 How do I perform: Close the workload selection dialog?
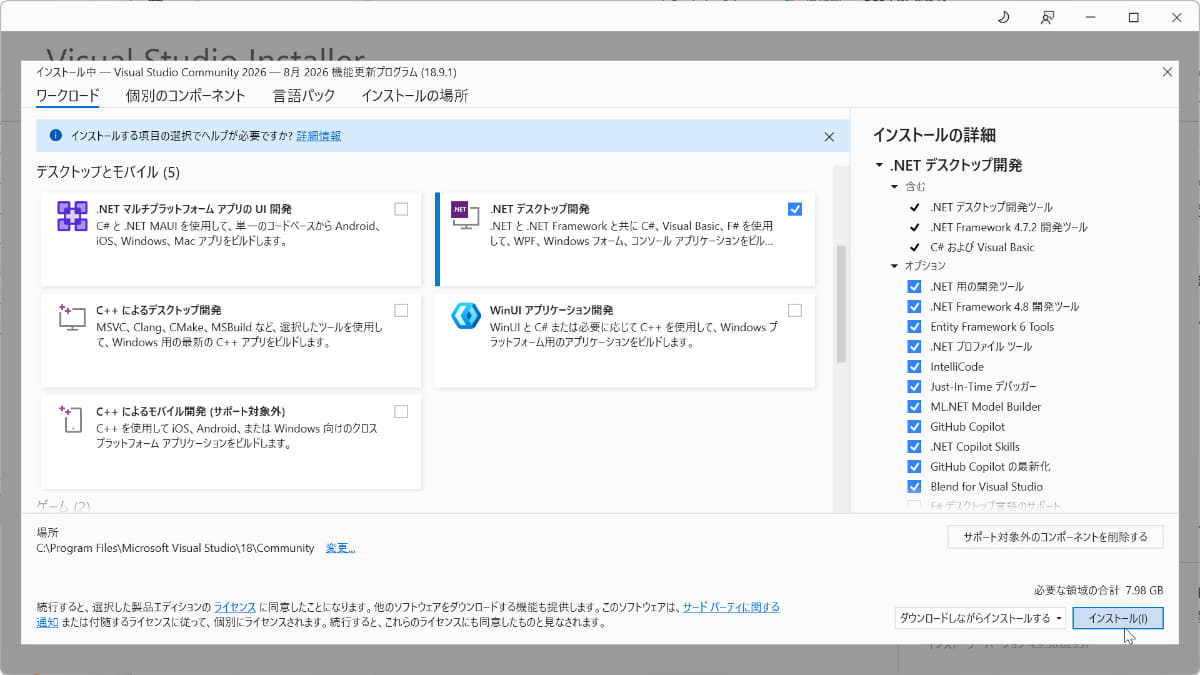(1167, 71)
